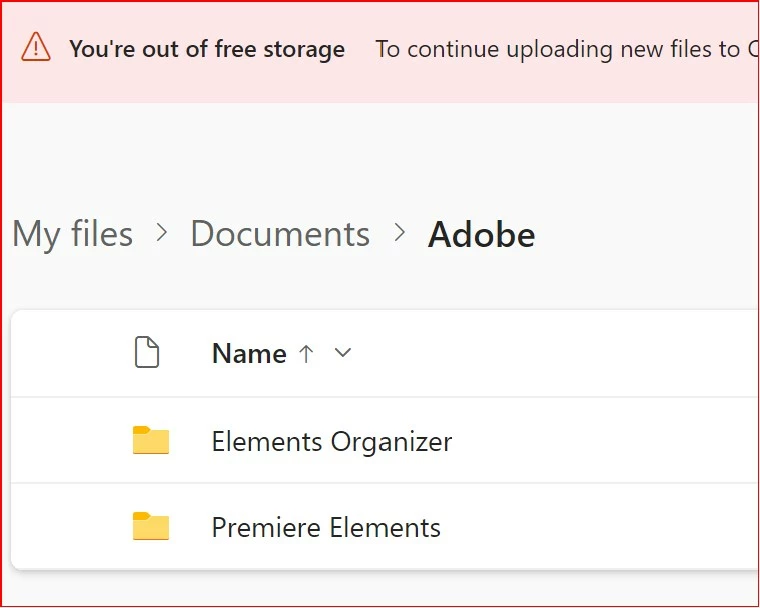Click the current Adobe breadcrumb title
Screen dimensions: 760x608
[x=481, y=235]
